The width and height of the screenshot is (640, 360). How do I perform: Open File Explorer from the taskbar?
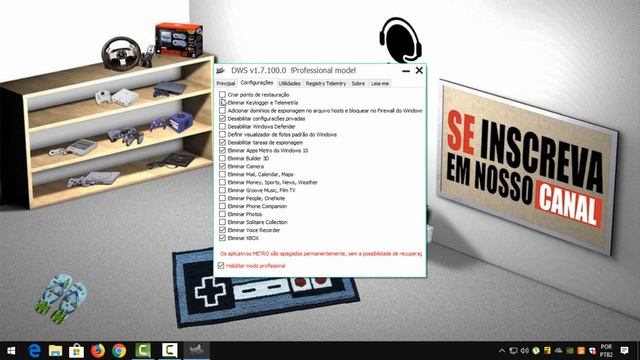point(56,351)
